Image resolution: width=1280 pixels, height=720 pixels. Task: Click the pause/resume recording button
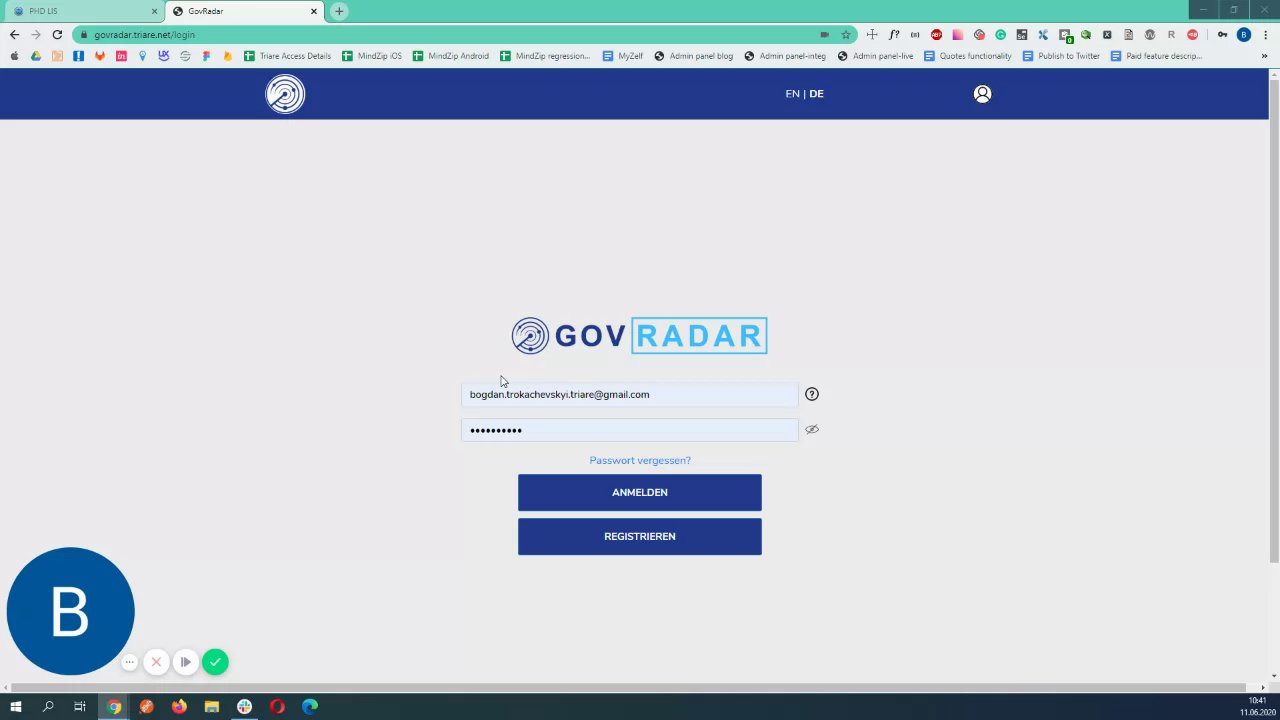185,662
